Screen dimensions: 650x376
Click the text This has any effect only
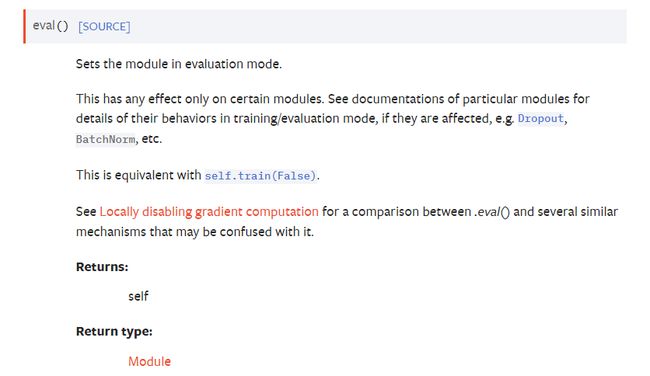pos(143,99)
